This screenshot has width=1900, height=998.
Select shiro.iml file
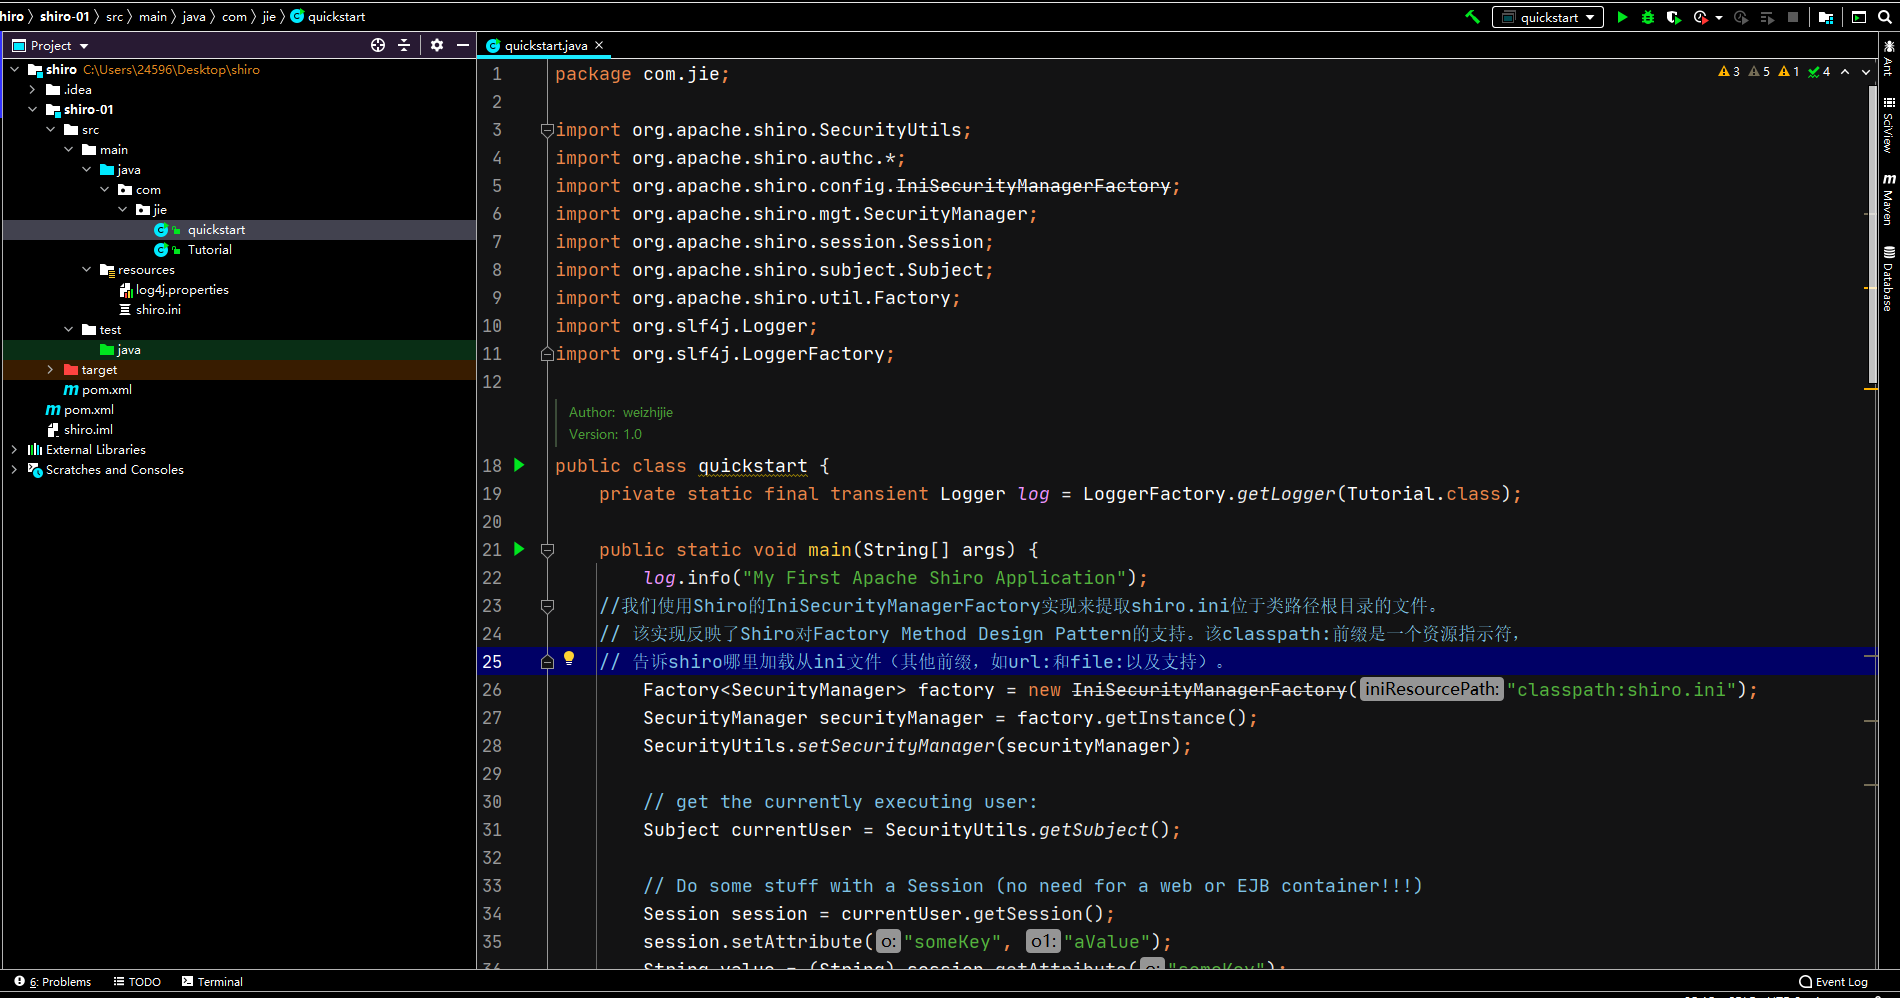88,430
